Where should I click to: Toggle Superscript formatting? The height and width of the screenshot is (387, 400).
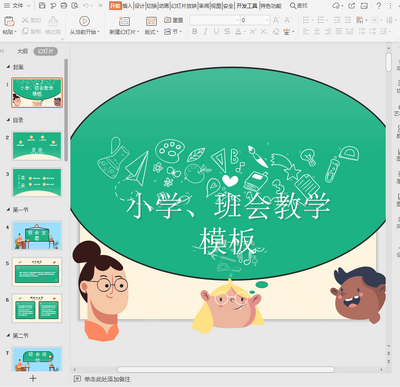pyautogui.click(x=253, y=32)
